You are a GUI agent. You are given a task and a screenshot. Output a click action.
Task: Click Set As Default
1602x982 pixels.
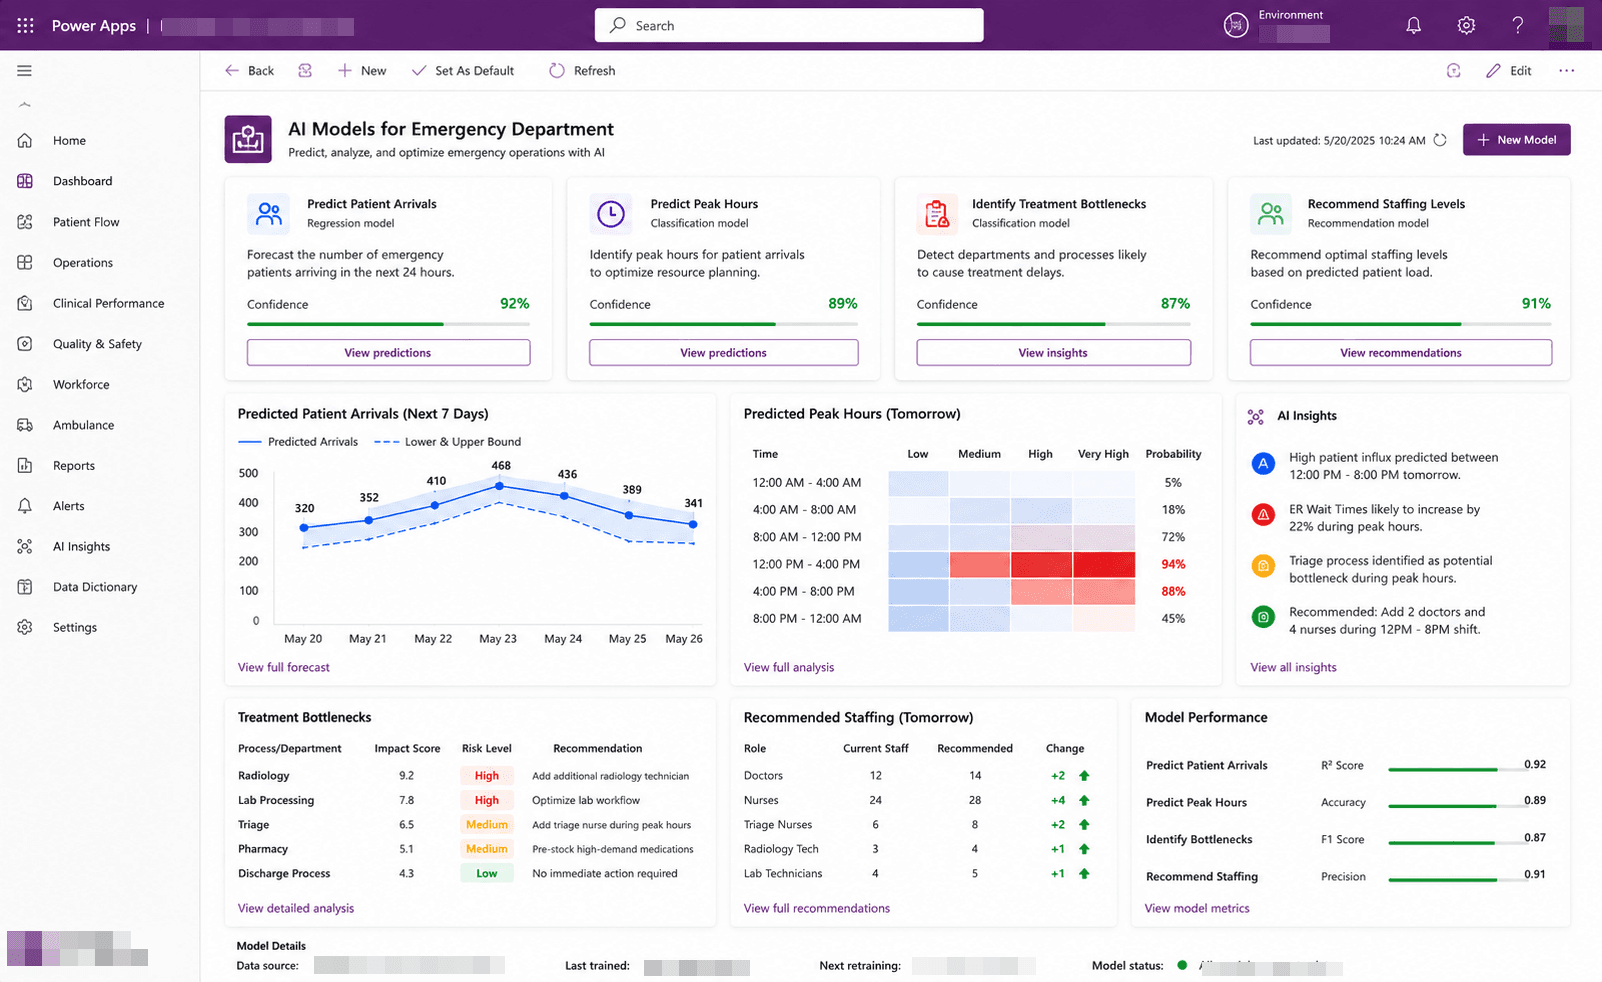463,71
